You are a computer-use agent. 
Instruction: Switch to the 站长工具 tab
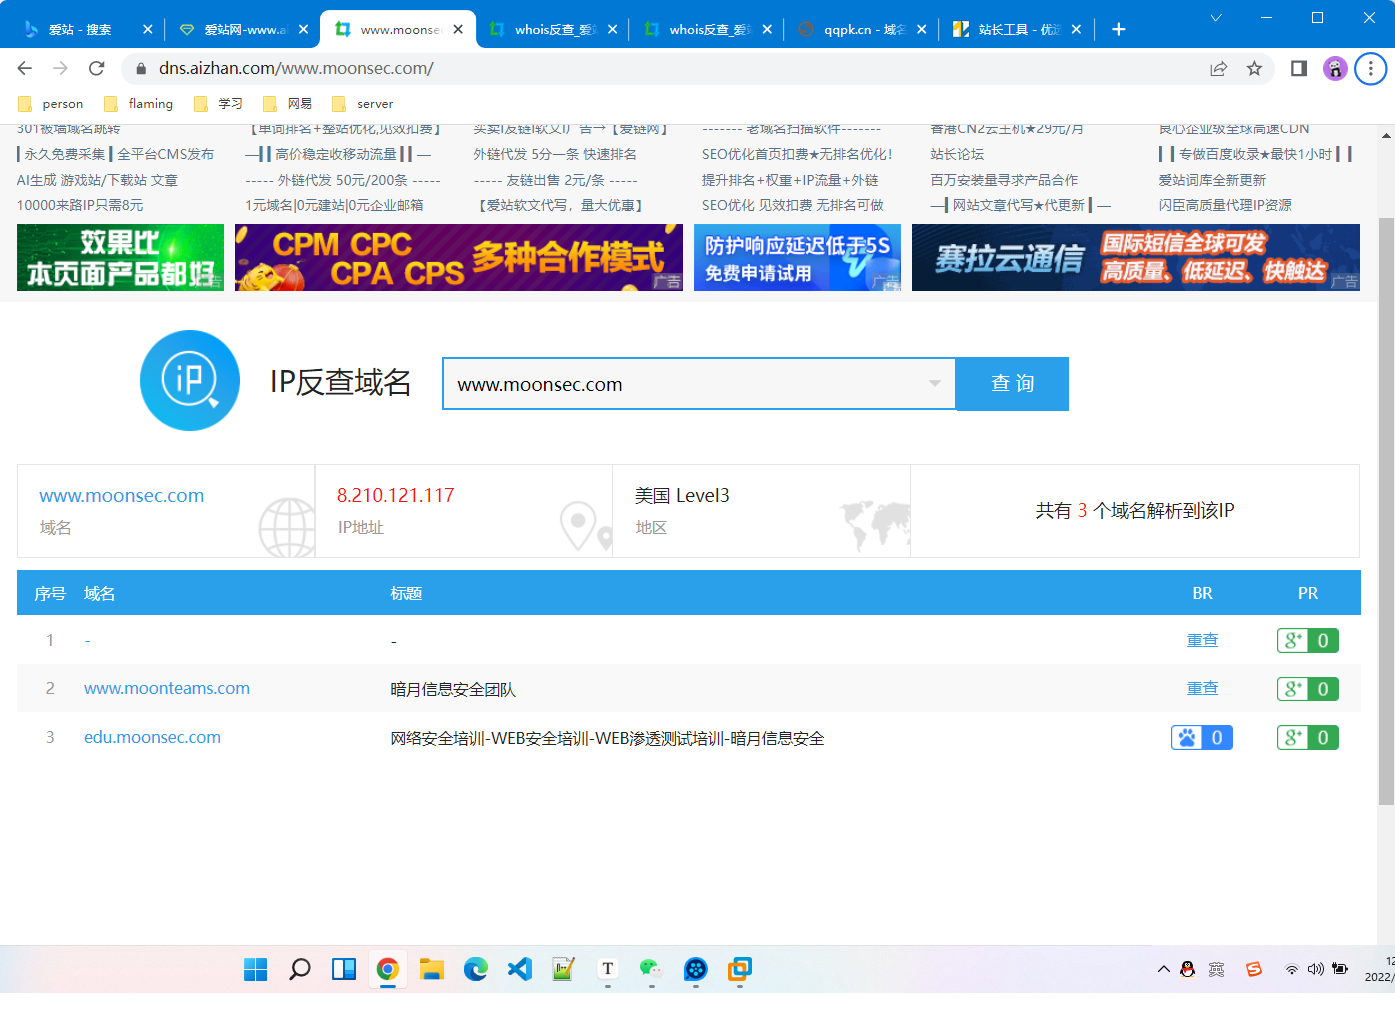tap(1019, 29)
